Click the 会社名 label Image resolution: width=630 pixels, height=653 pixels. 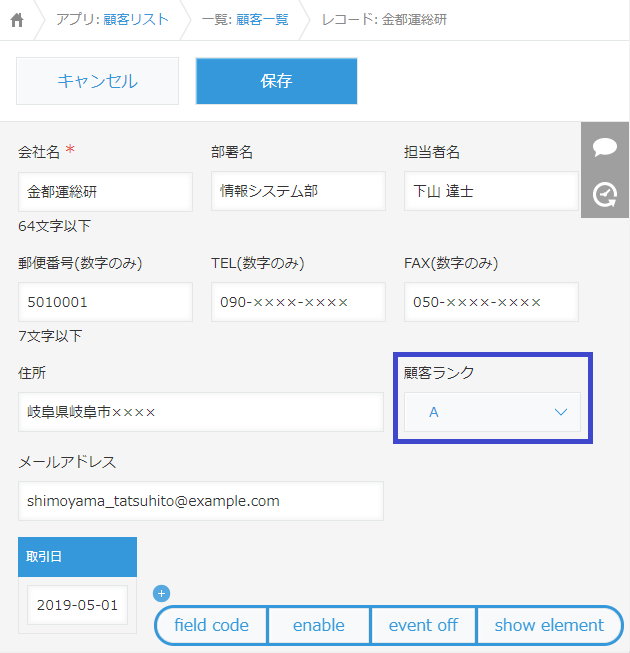click(x=39, y=152)
